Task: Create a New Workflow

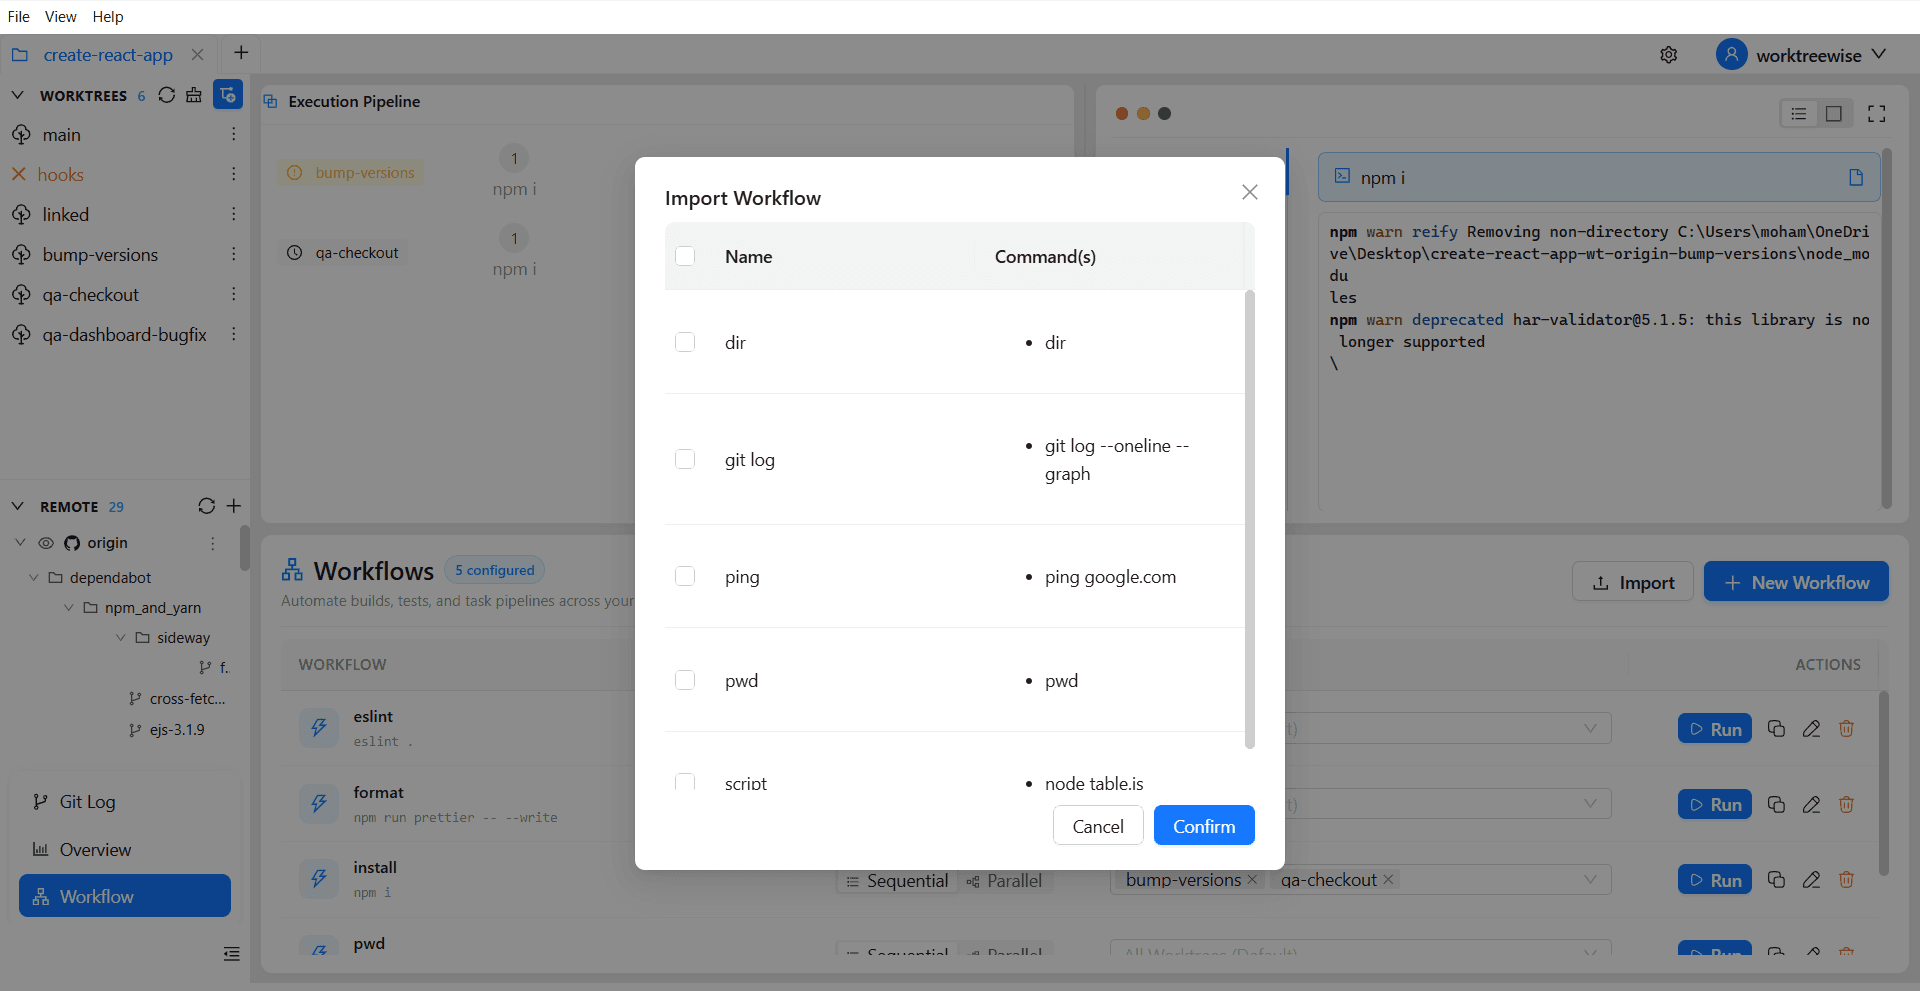Action: click(x=1796, y=582)
